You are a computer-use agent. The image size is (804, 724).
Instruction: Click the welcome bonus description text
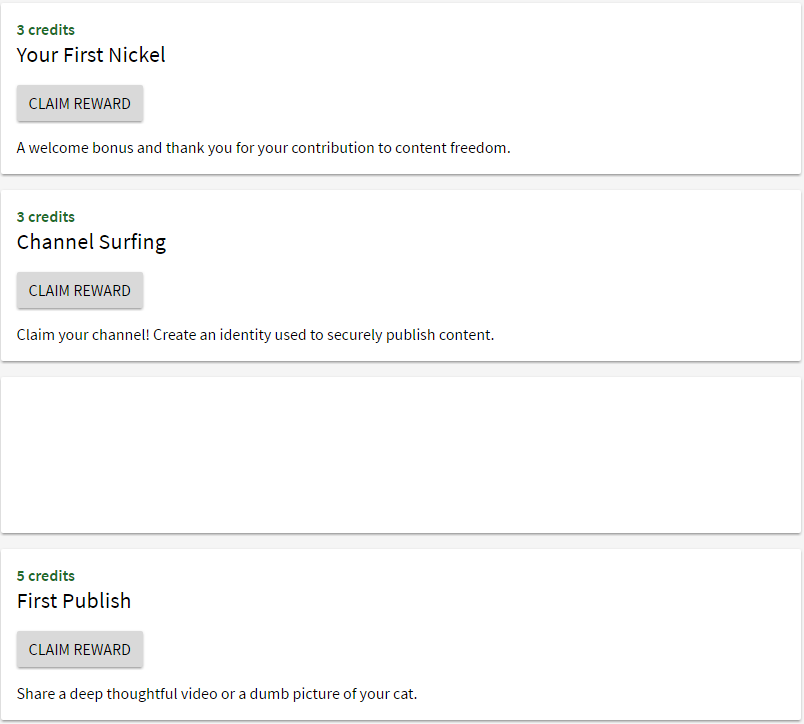tap(263, 148)
